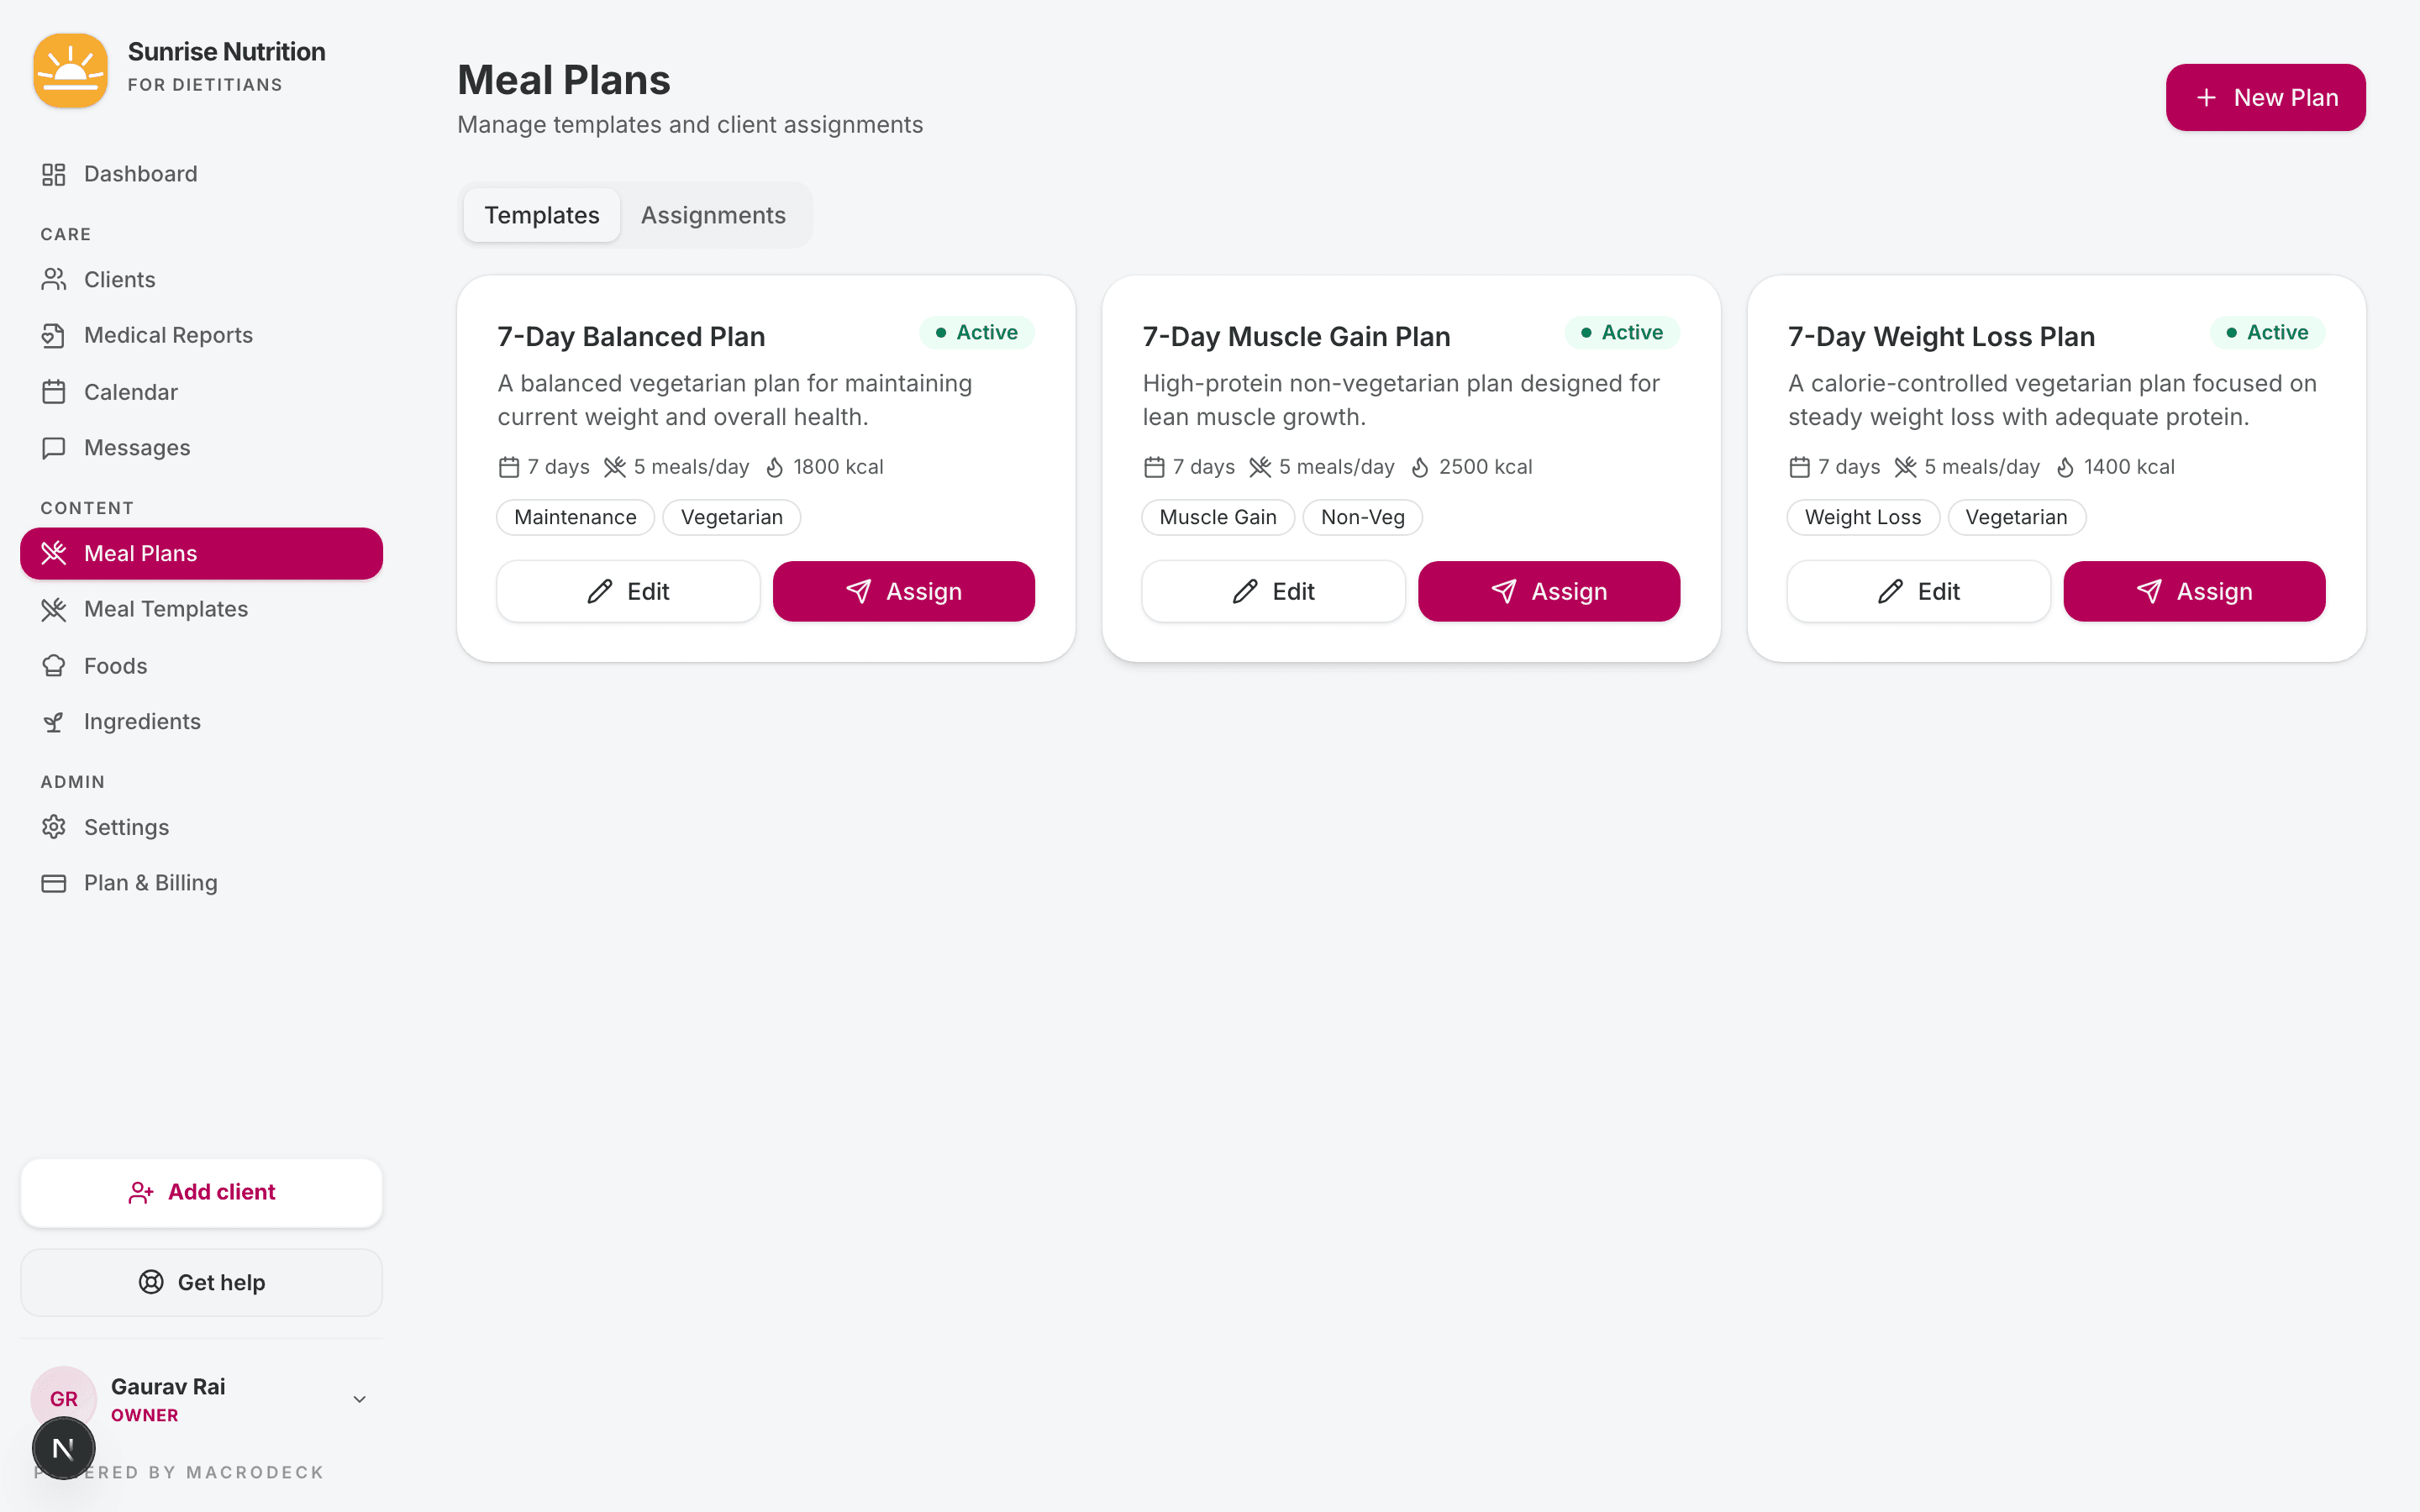Select the Clients icon in the sidebar

55,279
